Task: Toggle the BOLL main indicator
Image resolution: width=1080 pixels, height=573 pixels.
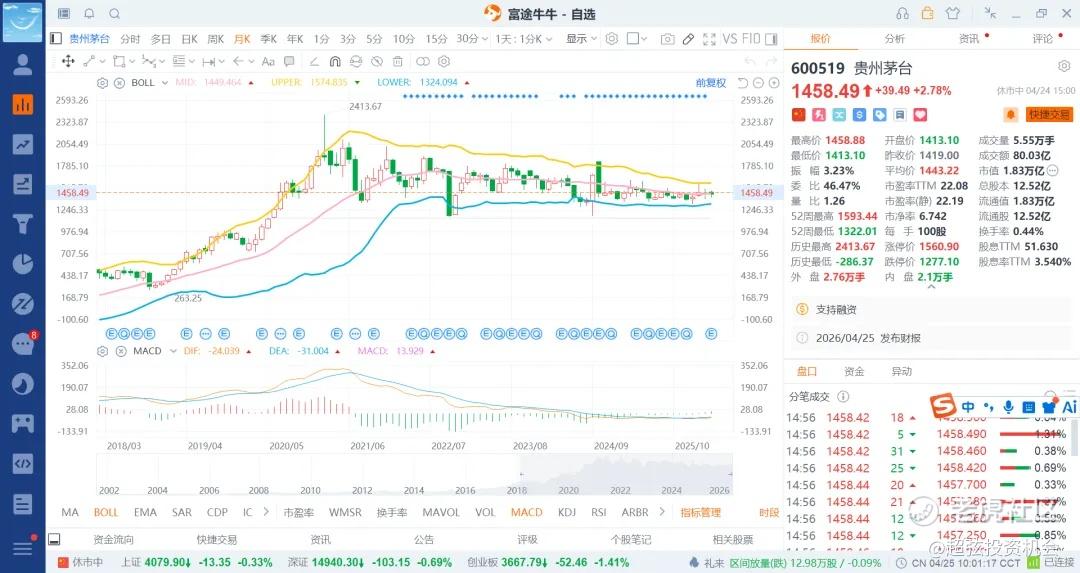Action: click(106, 512)
